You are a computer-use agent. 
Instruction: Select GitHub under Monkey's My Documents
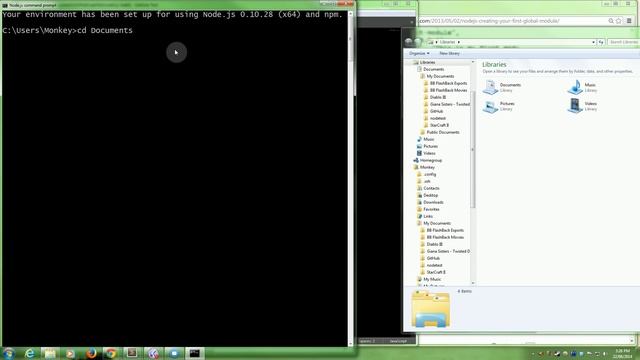[x=433, y=258]
